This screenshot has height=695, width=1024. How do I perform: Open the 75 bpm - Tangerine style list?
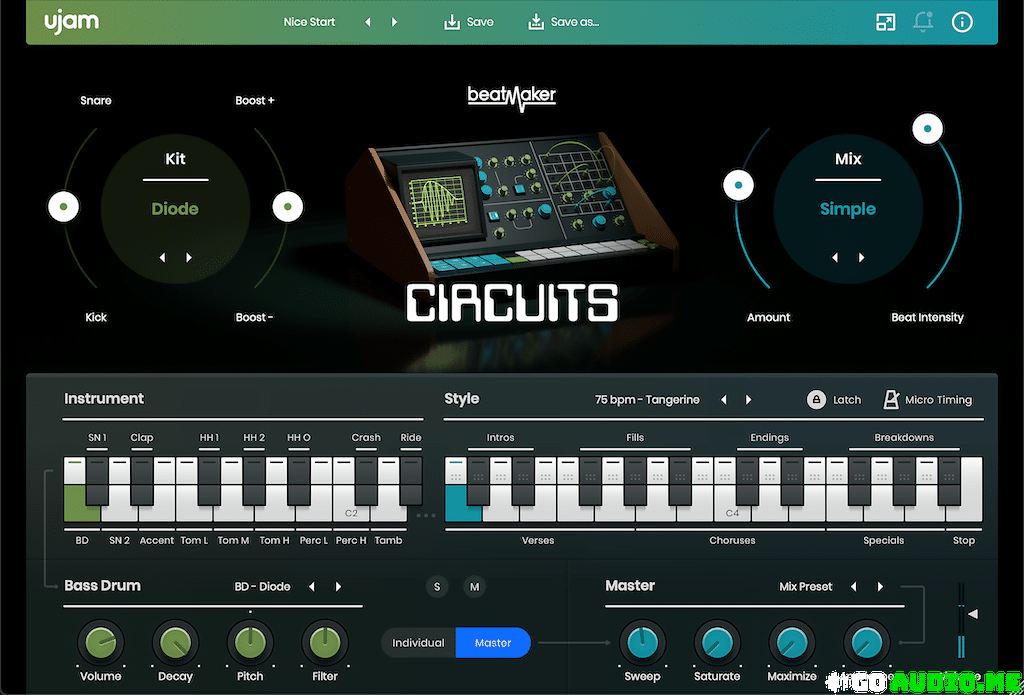tap(647, 400)
